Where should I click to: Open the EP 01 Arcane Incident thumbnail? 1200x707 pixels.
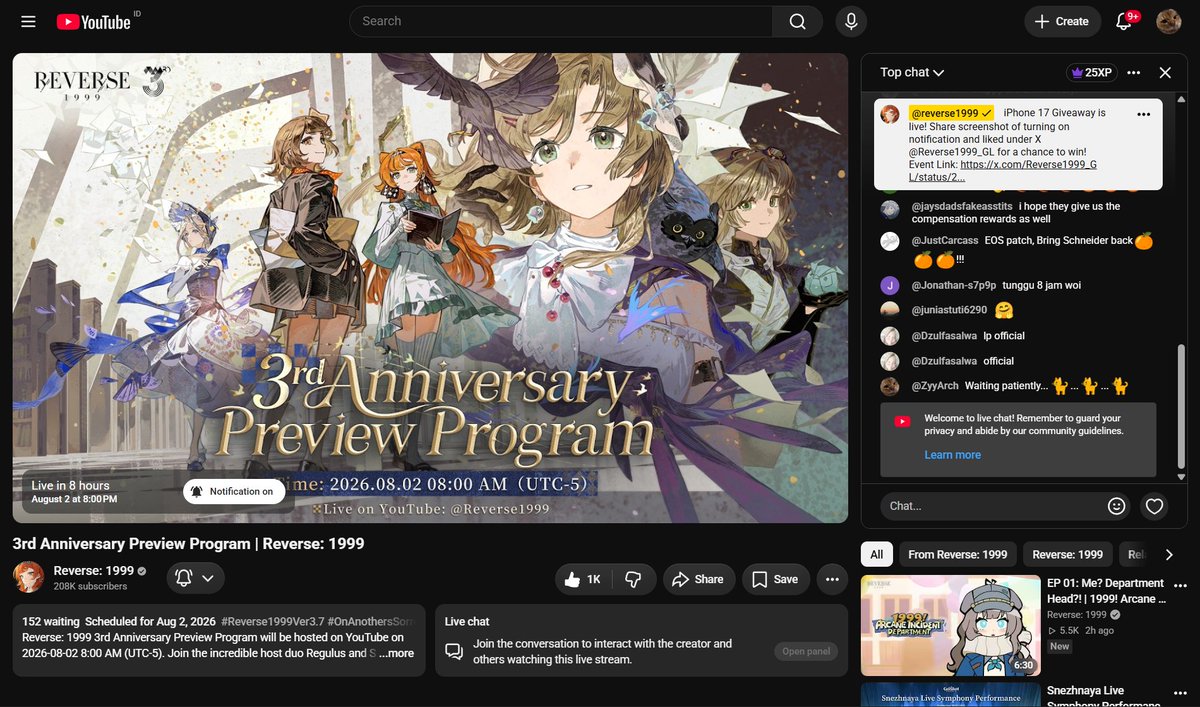coord(949,626)
